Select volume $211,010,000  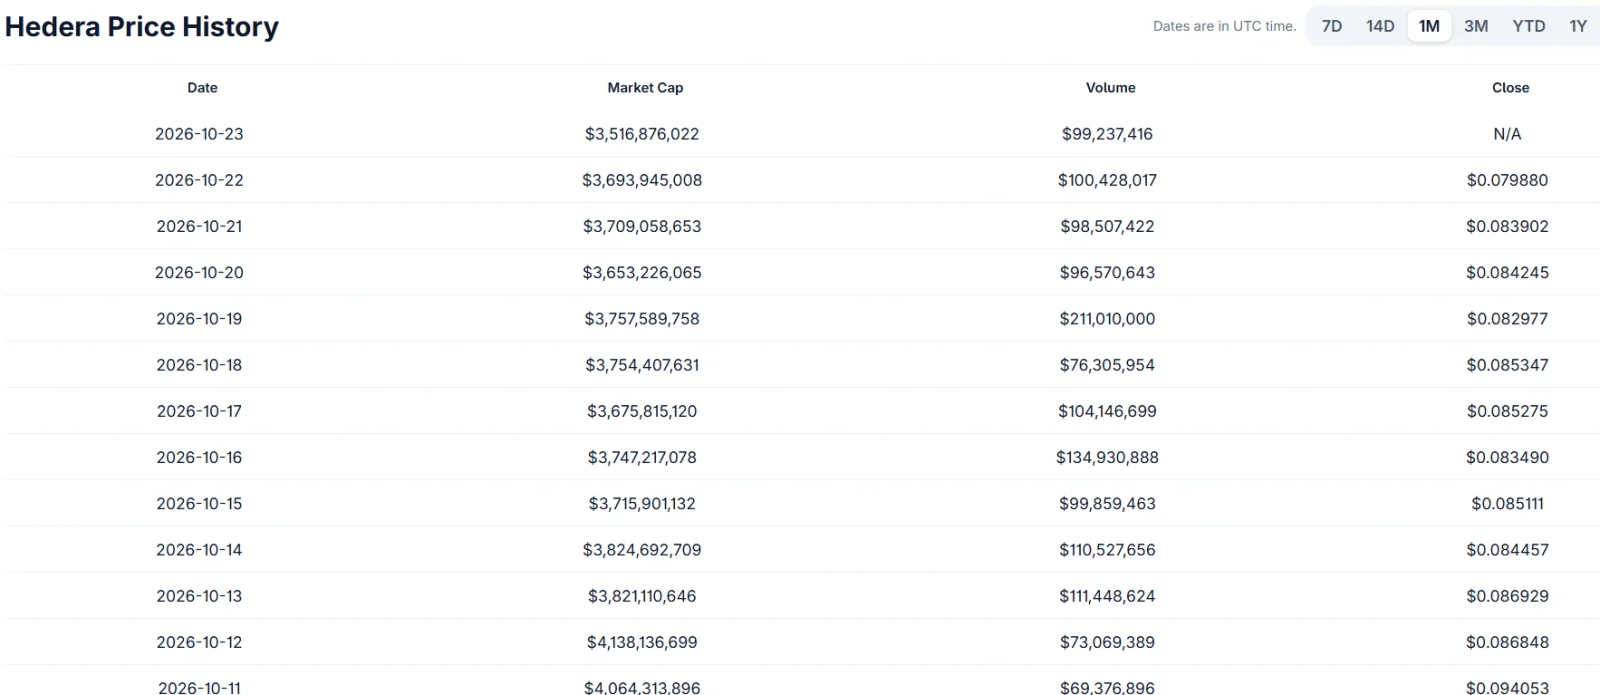[x=1107, y=319]
